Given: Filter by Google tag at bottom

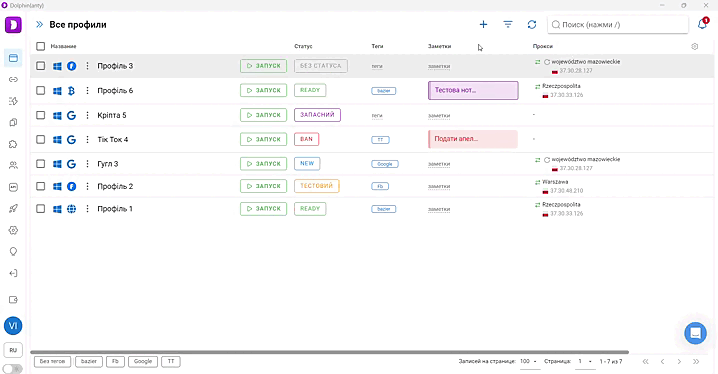Looking at the screenshot, I should pyautogui.click(x=143, y=362).
